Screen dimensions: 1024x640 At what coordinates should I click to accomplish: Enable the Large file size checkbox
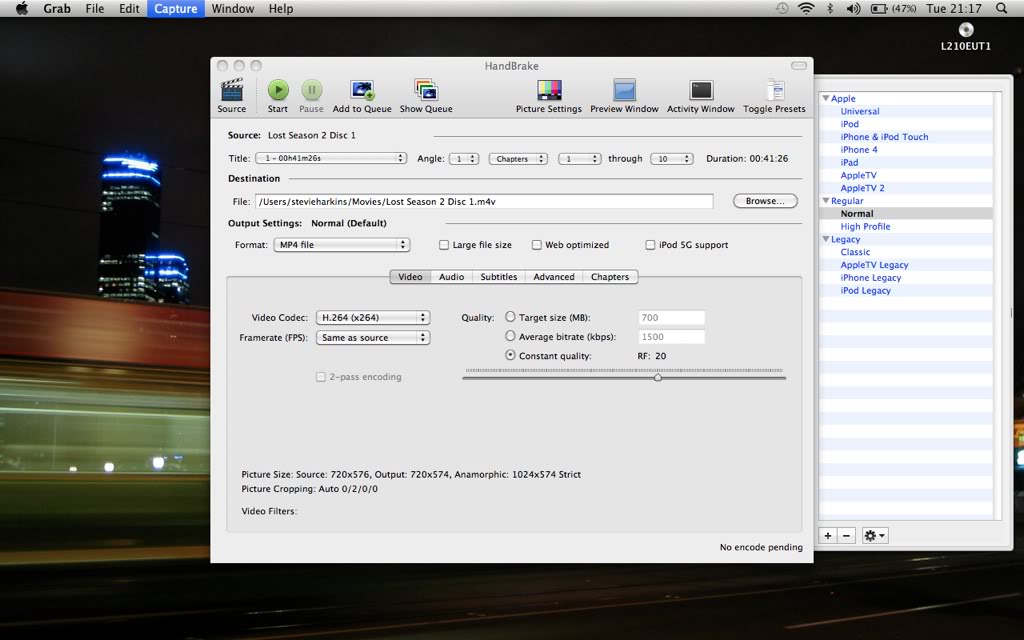pos(444,245)
